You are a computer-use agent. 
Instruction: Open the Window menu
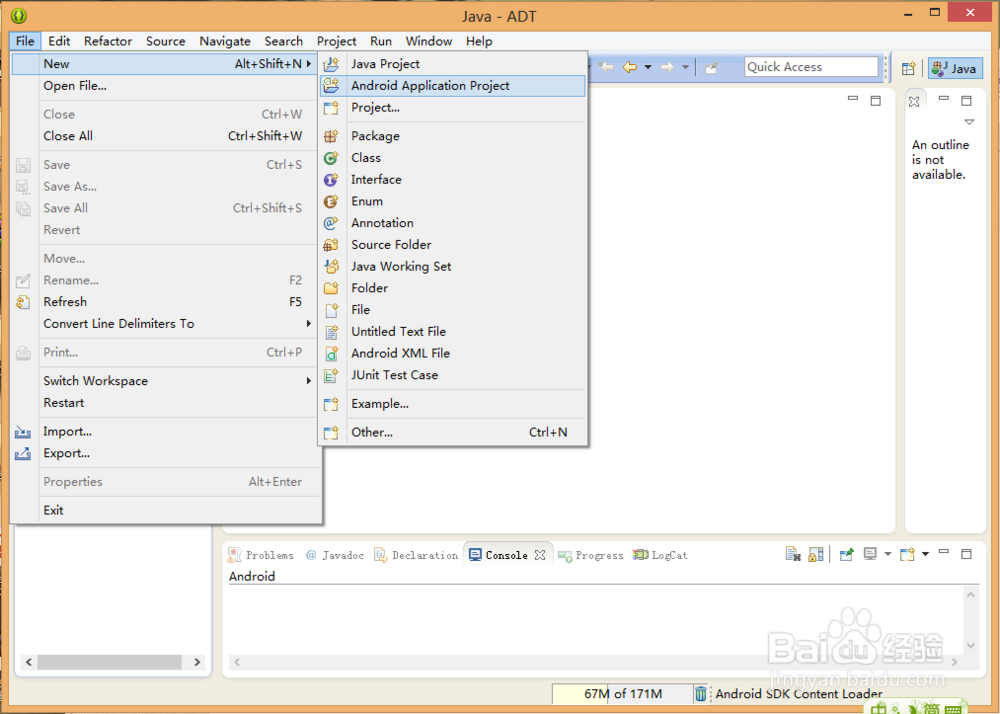(429, 41)
